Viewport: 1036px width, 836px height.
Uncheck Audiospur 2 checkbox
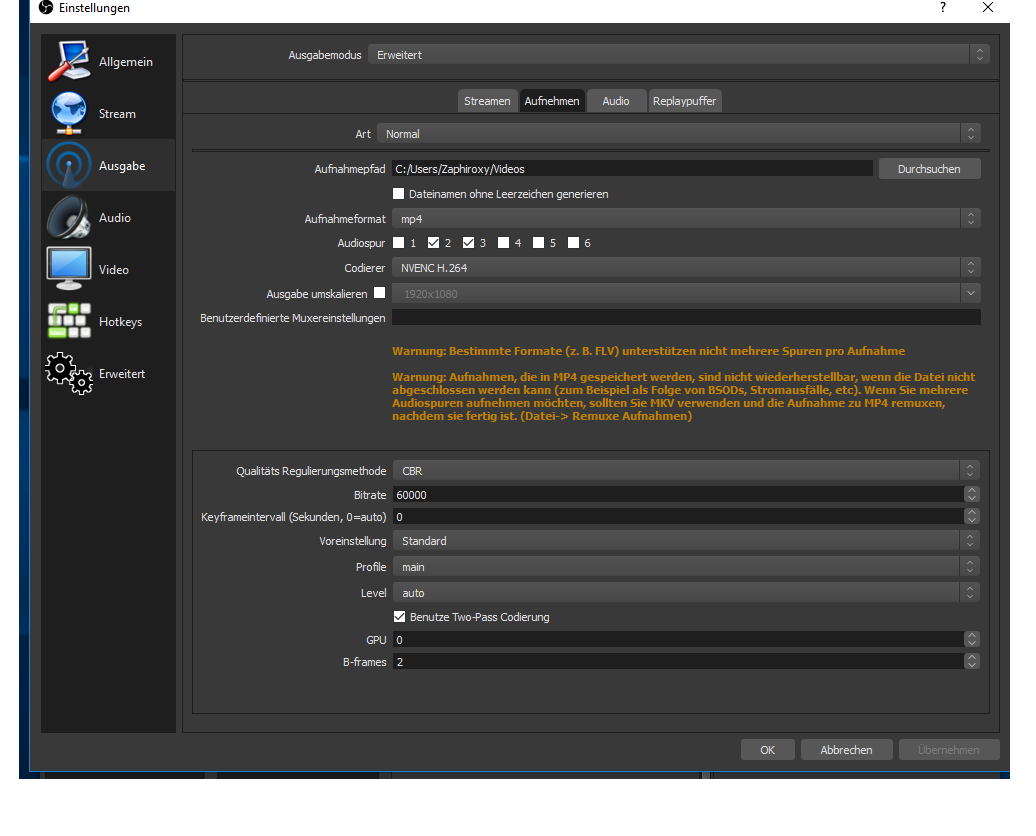[x=434, y=243]
